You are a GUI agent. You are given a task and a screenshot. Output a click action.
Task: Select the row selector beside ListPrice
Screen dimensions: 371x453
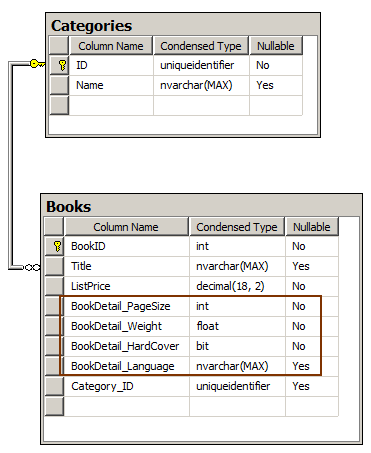pyautogui.click(x=54, y=286)
